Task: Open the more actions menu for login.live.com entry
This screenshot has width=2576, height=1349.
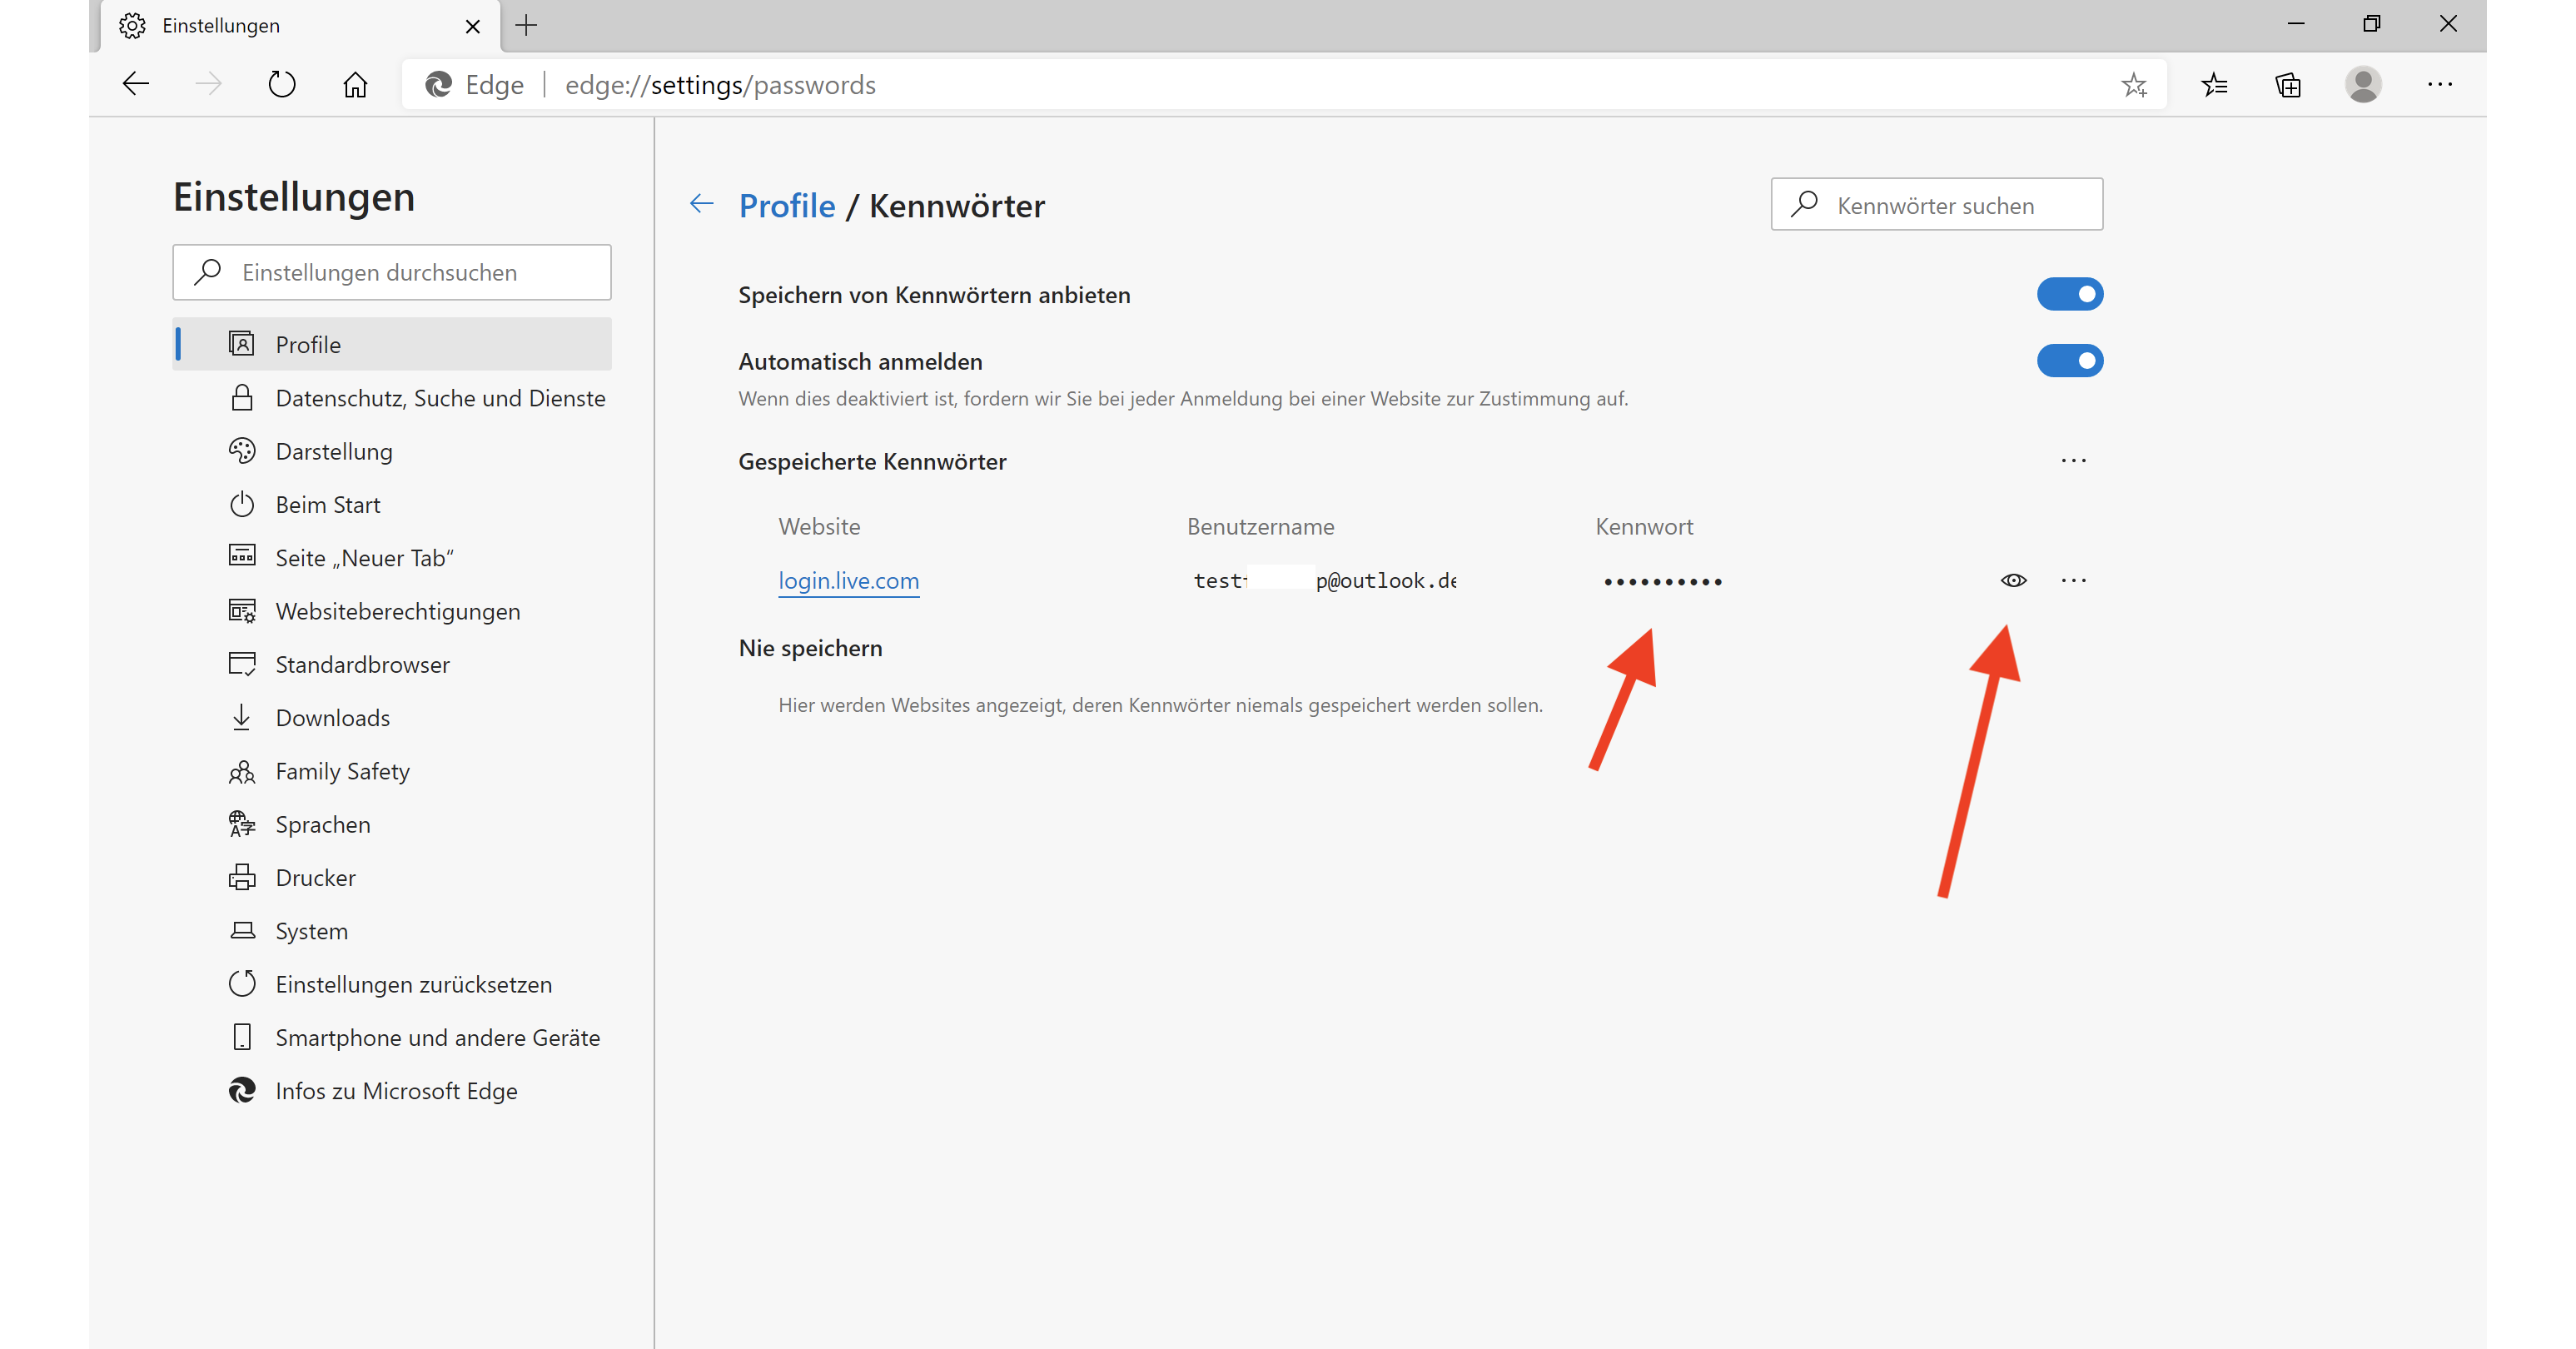Action: pos(2073,580)
